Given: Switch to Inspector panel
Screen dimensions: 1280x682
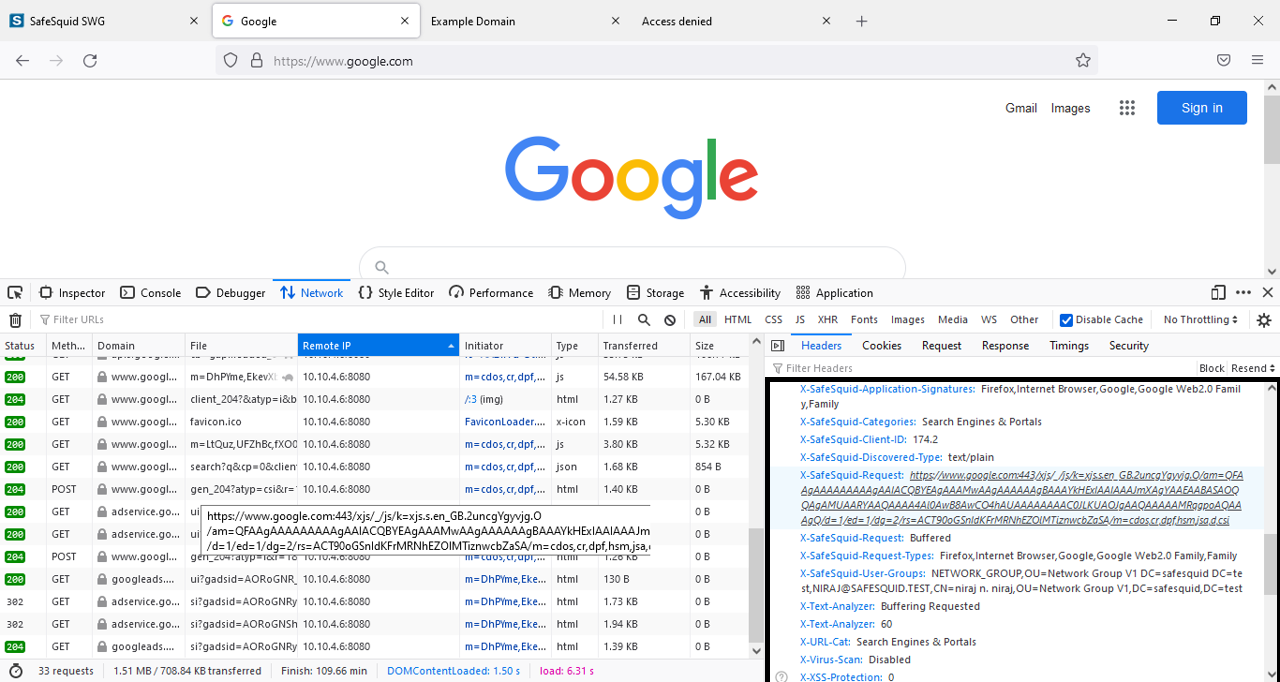Looking at the screenshot, I should [x=72, y=293].
